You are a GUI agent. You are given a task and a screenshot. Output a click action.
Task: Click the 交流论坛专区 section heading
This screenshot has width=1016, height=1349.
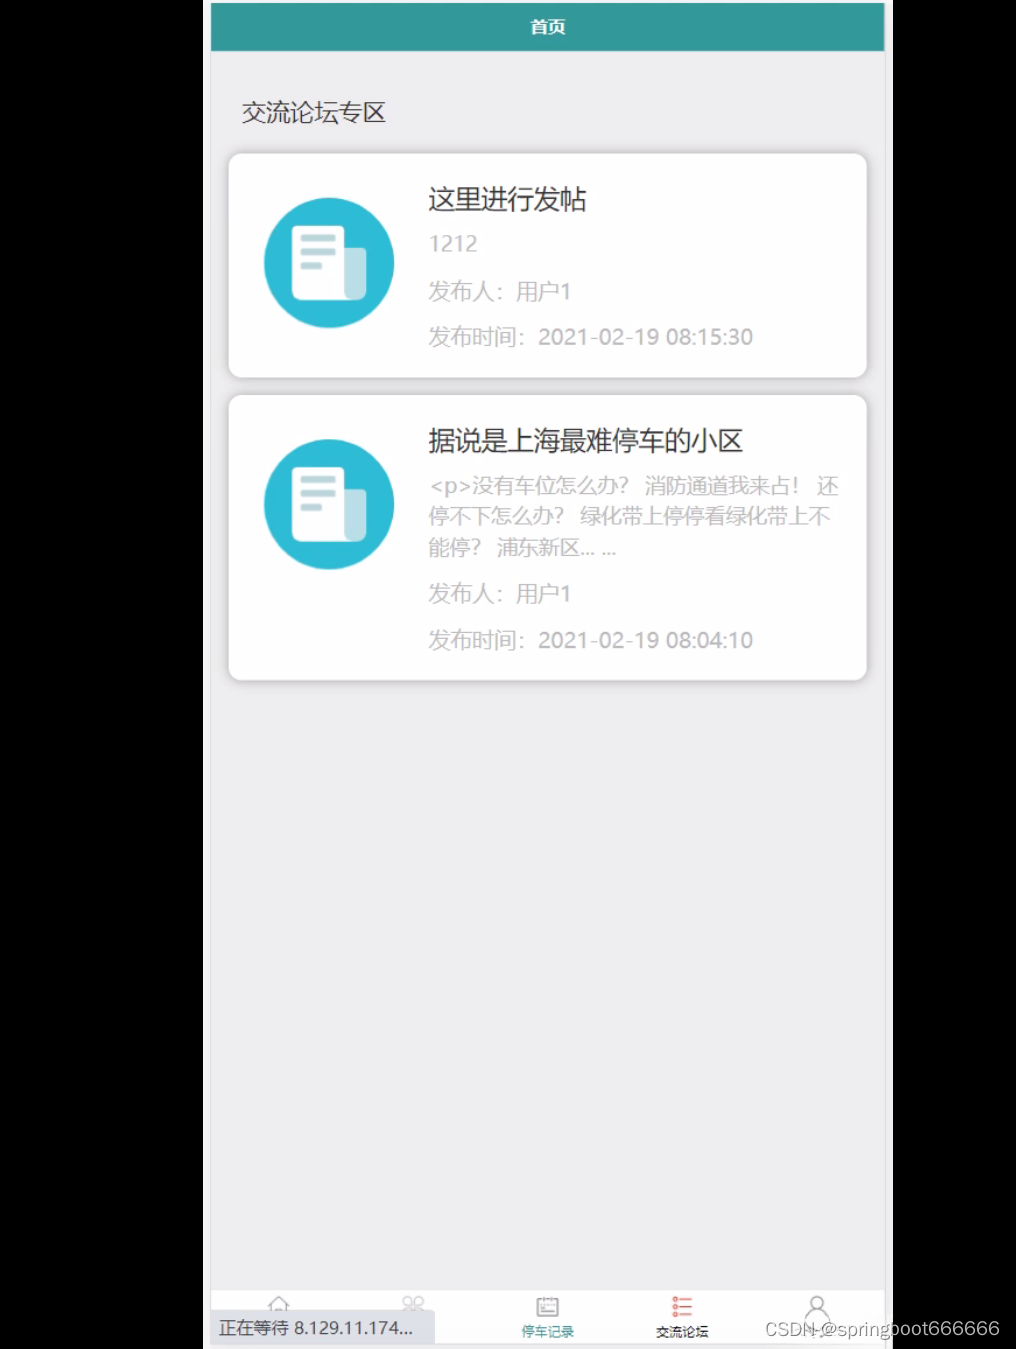click(x=313, y=113)
